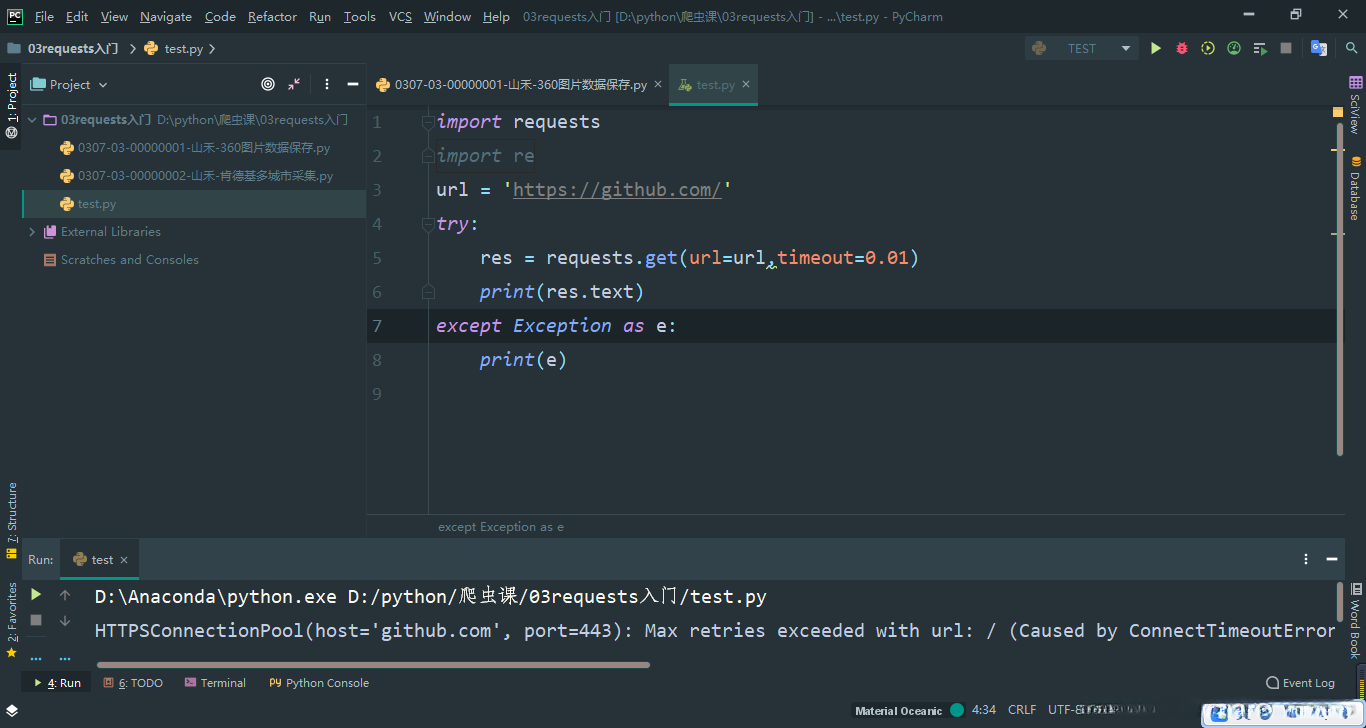Click the Run console horizontal scrollbar
Screen dimensions: 1366x728
coord(373,664)
